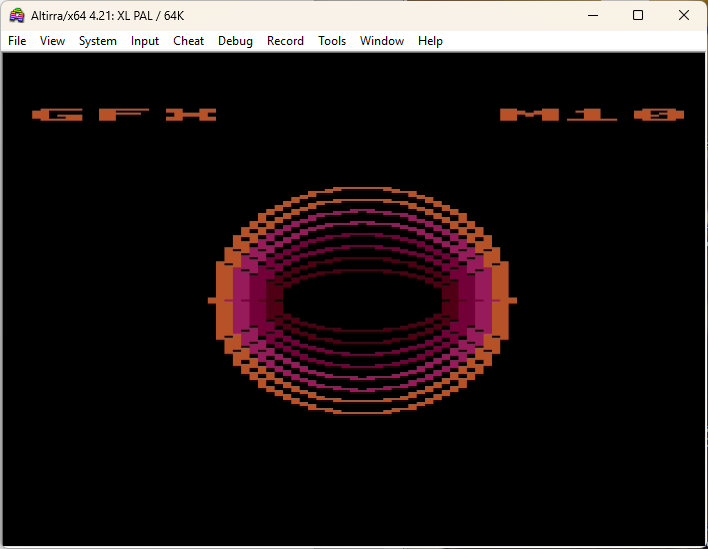Maximize the Altirra window
708x549 pixels.
coord(638,15)
